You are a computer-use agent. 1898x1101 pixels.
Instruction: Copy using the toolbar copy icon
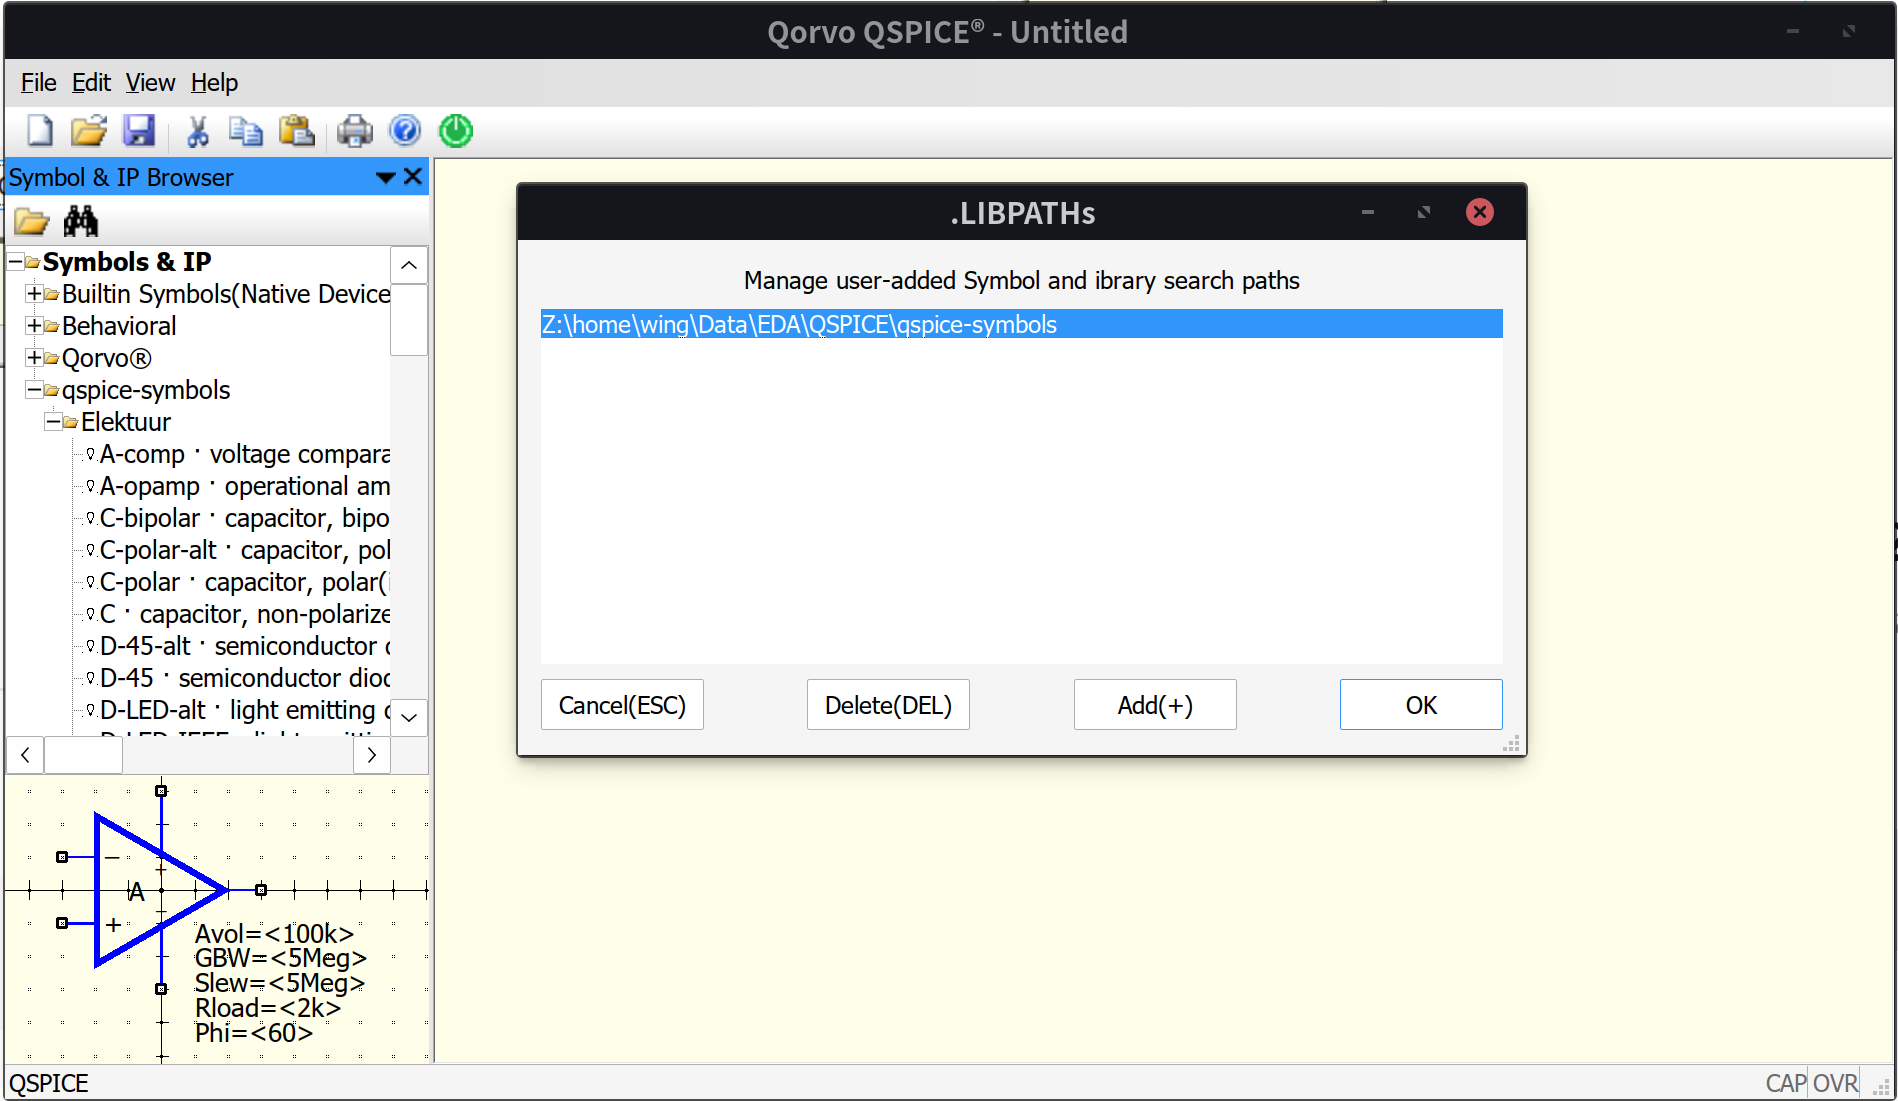pos(246,131)
